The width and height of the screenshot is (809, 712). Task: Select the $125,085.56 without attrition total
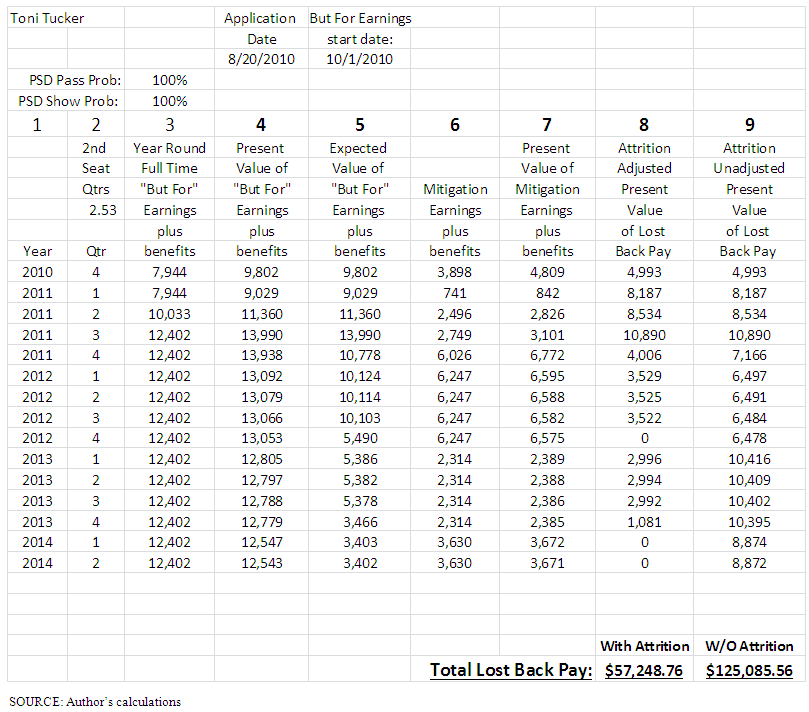(x=749, y=670)
